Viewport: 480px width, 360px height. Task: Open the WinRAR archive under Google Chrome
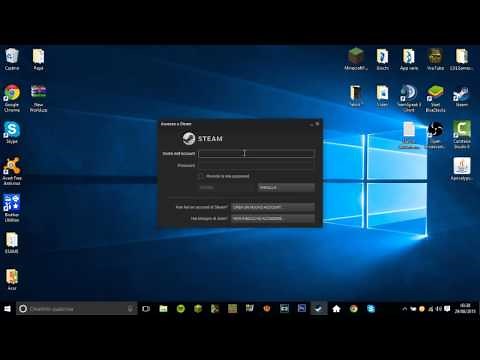tap(38, 98)
